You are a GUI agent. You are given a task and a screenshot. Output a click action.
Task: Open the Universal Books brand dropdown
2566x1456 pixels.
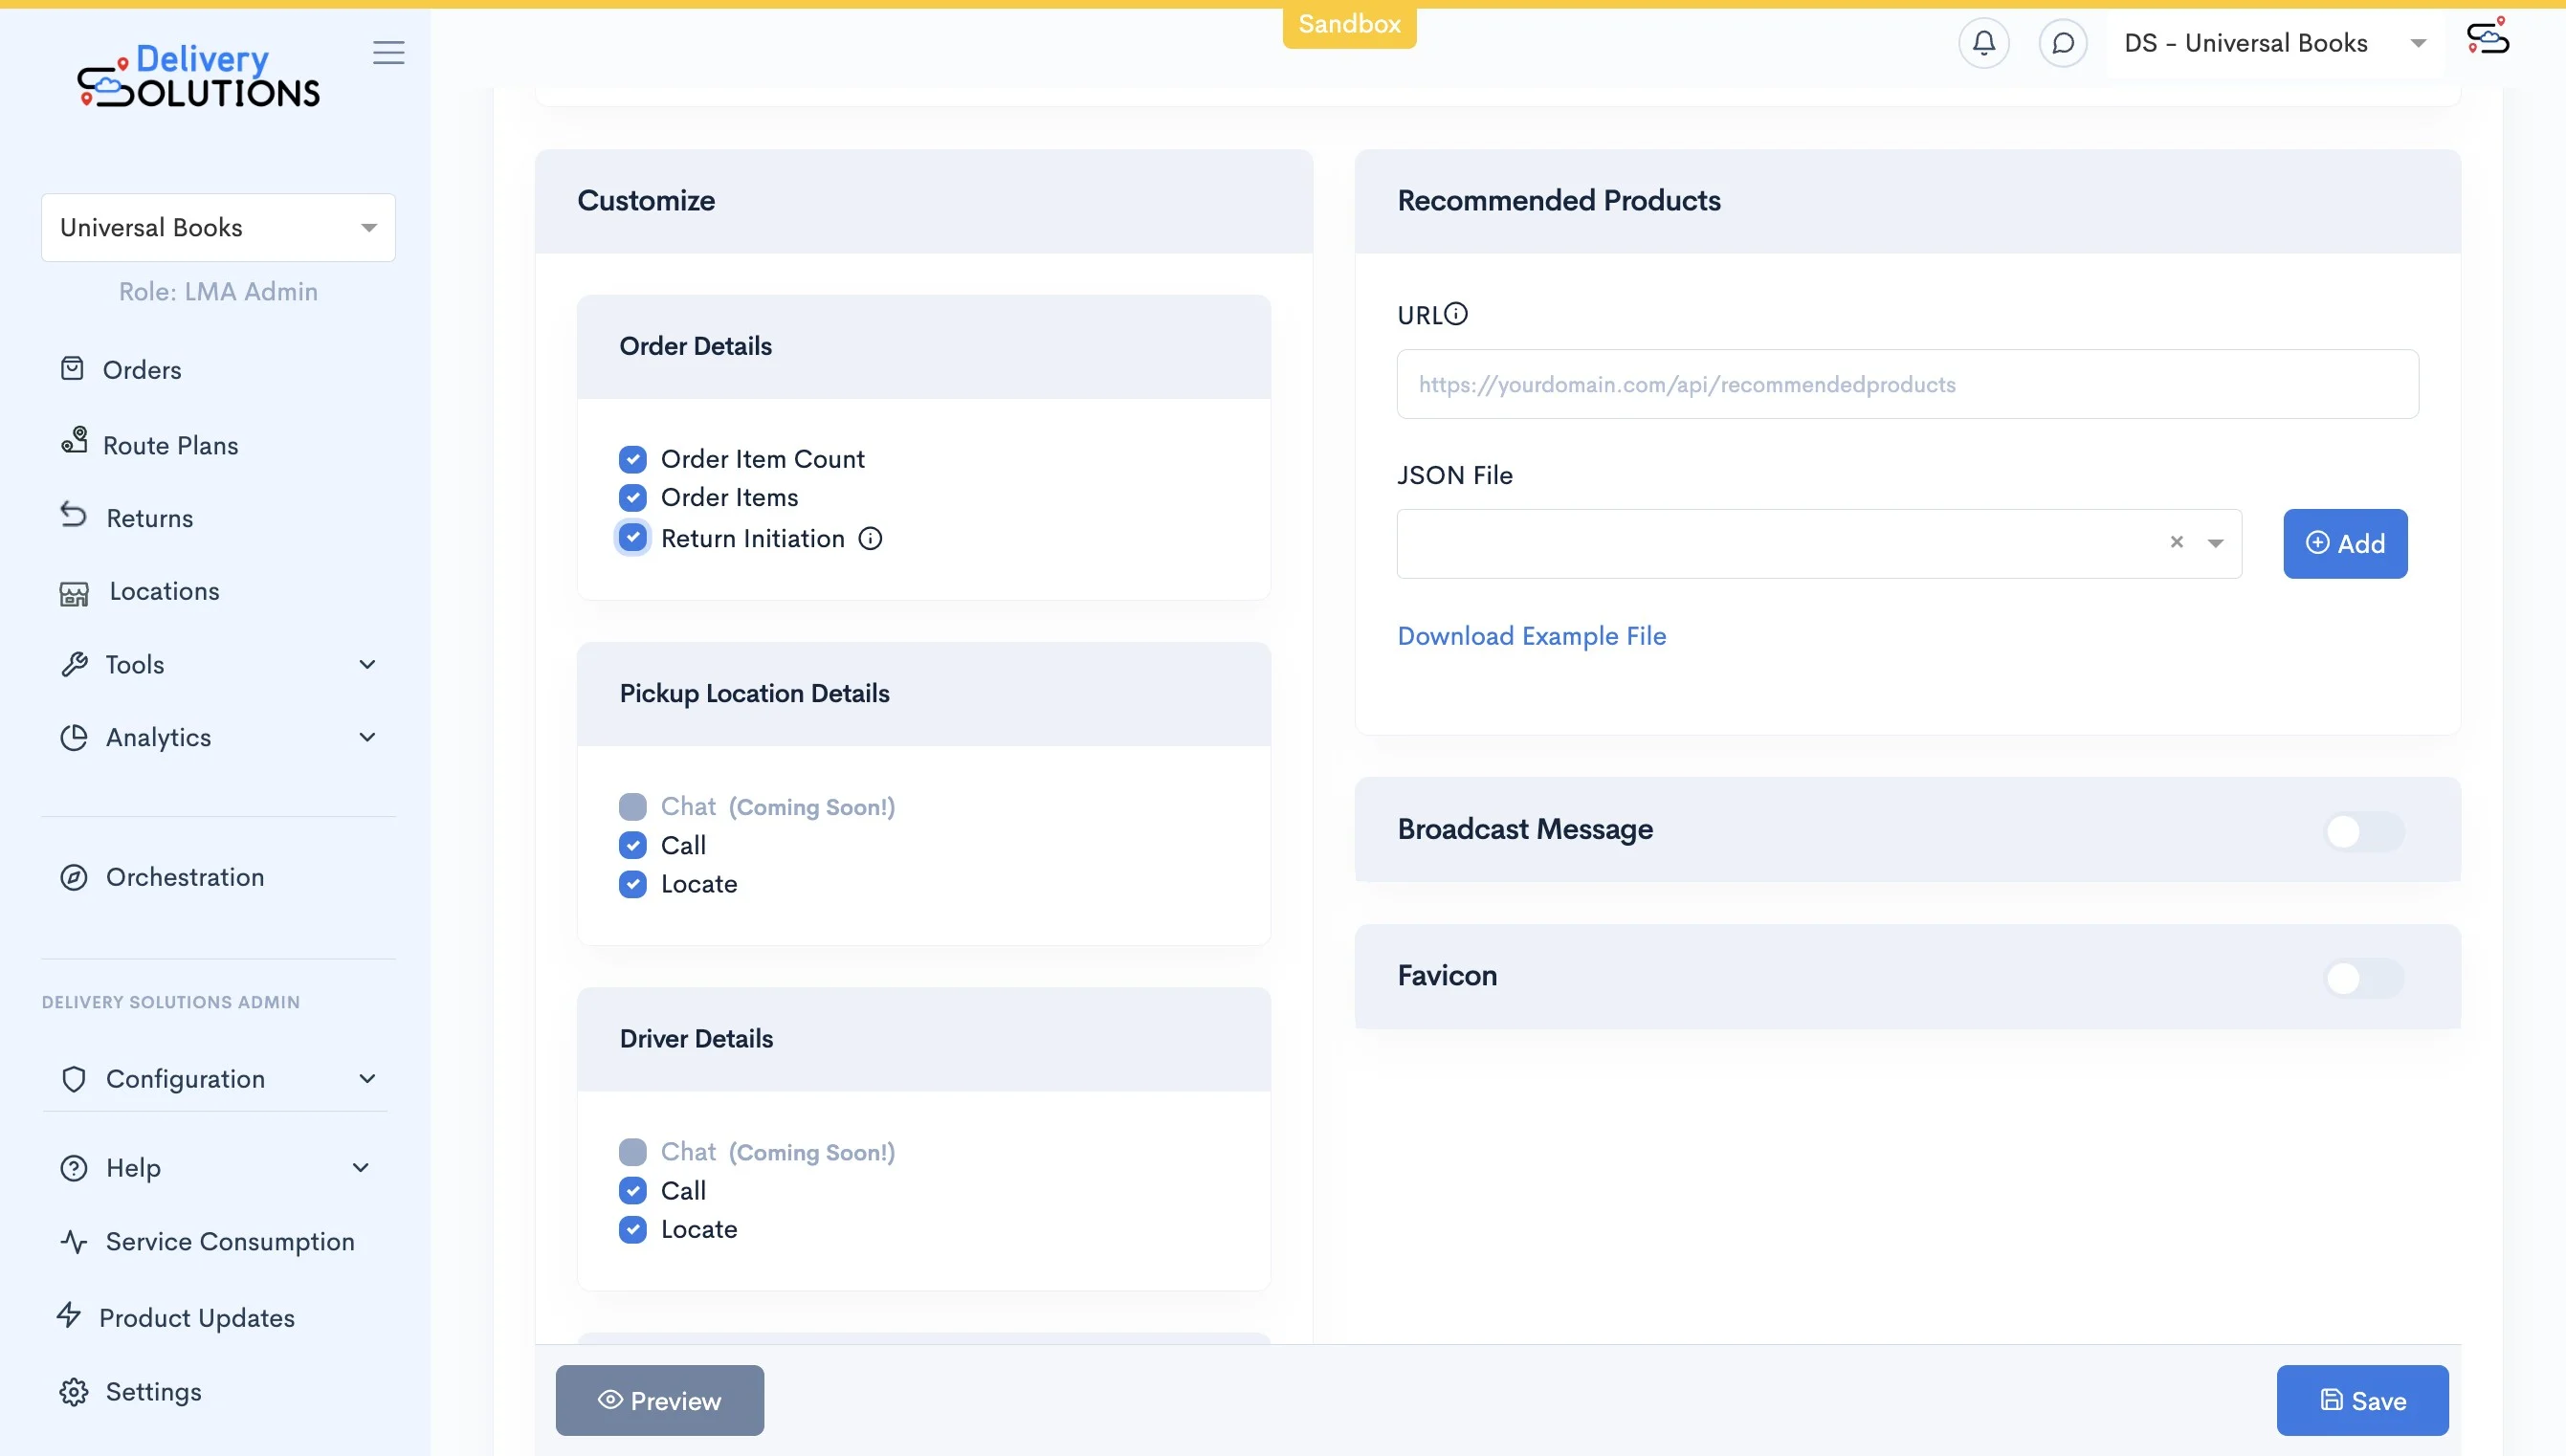218,228
